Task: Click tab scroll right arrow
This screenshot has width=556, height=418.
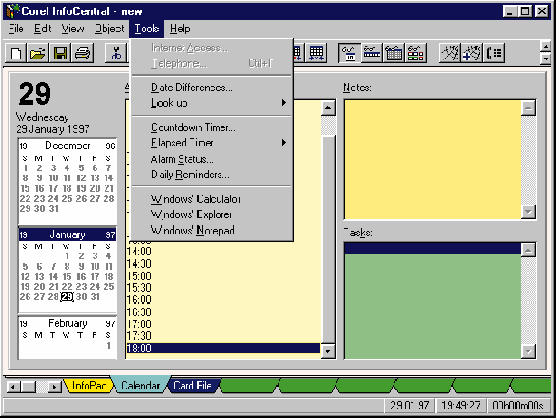Action: point(54,386)
